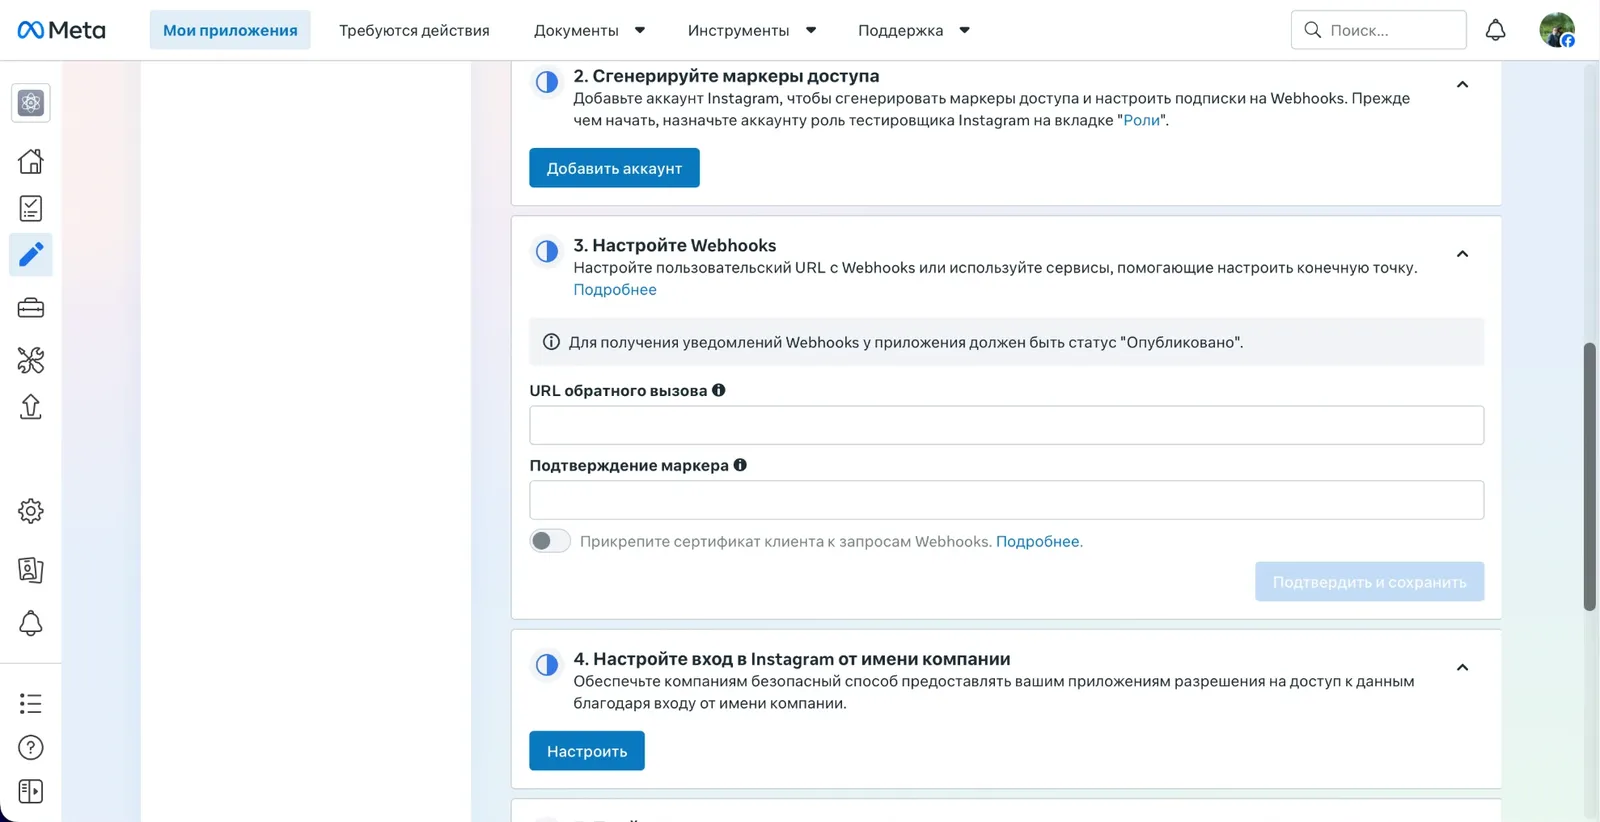Open the briefcase icon in the sidebar
This screenshot has height=822, width=1600.
click(31, 308)
